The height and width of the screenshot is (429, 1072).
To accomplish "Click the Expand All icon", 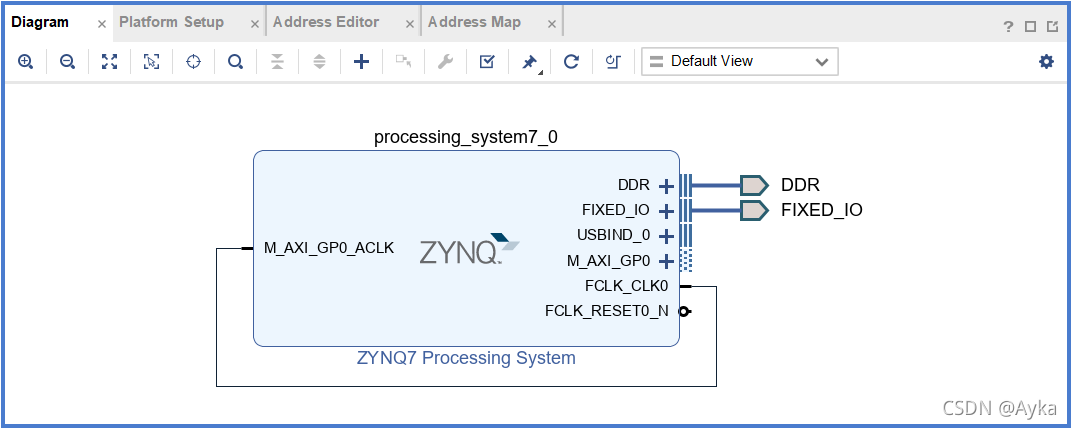I will [x=319, y=62].
